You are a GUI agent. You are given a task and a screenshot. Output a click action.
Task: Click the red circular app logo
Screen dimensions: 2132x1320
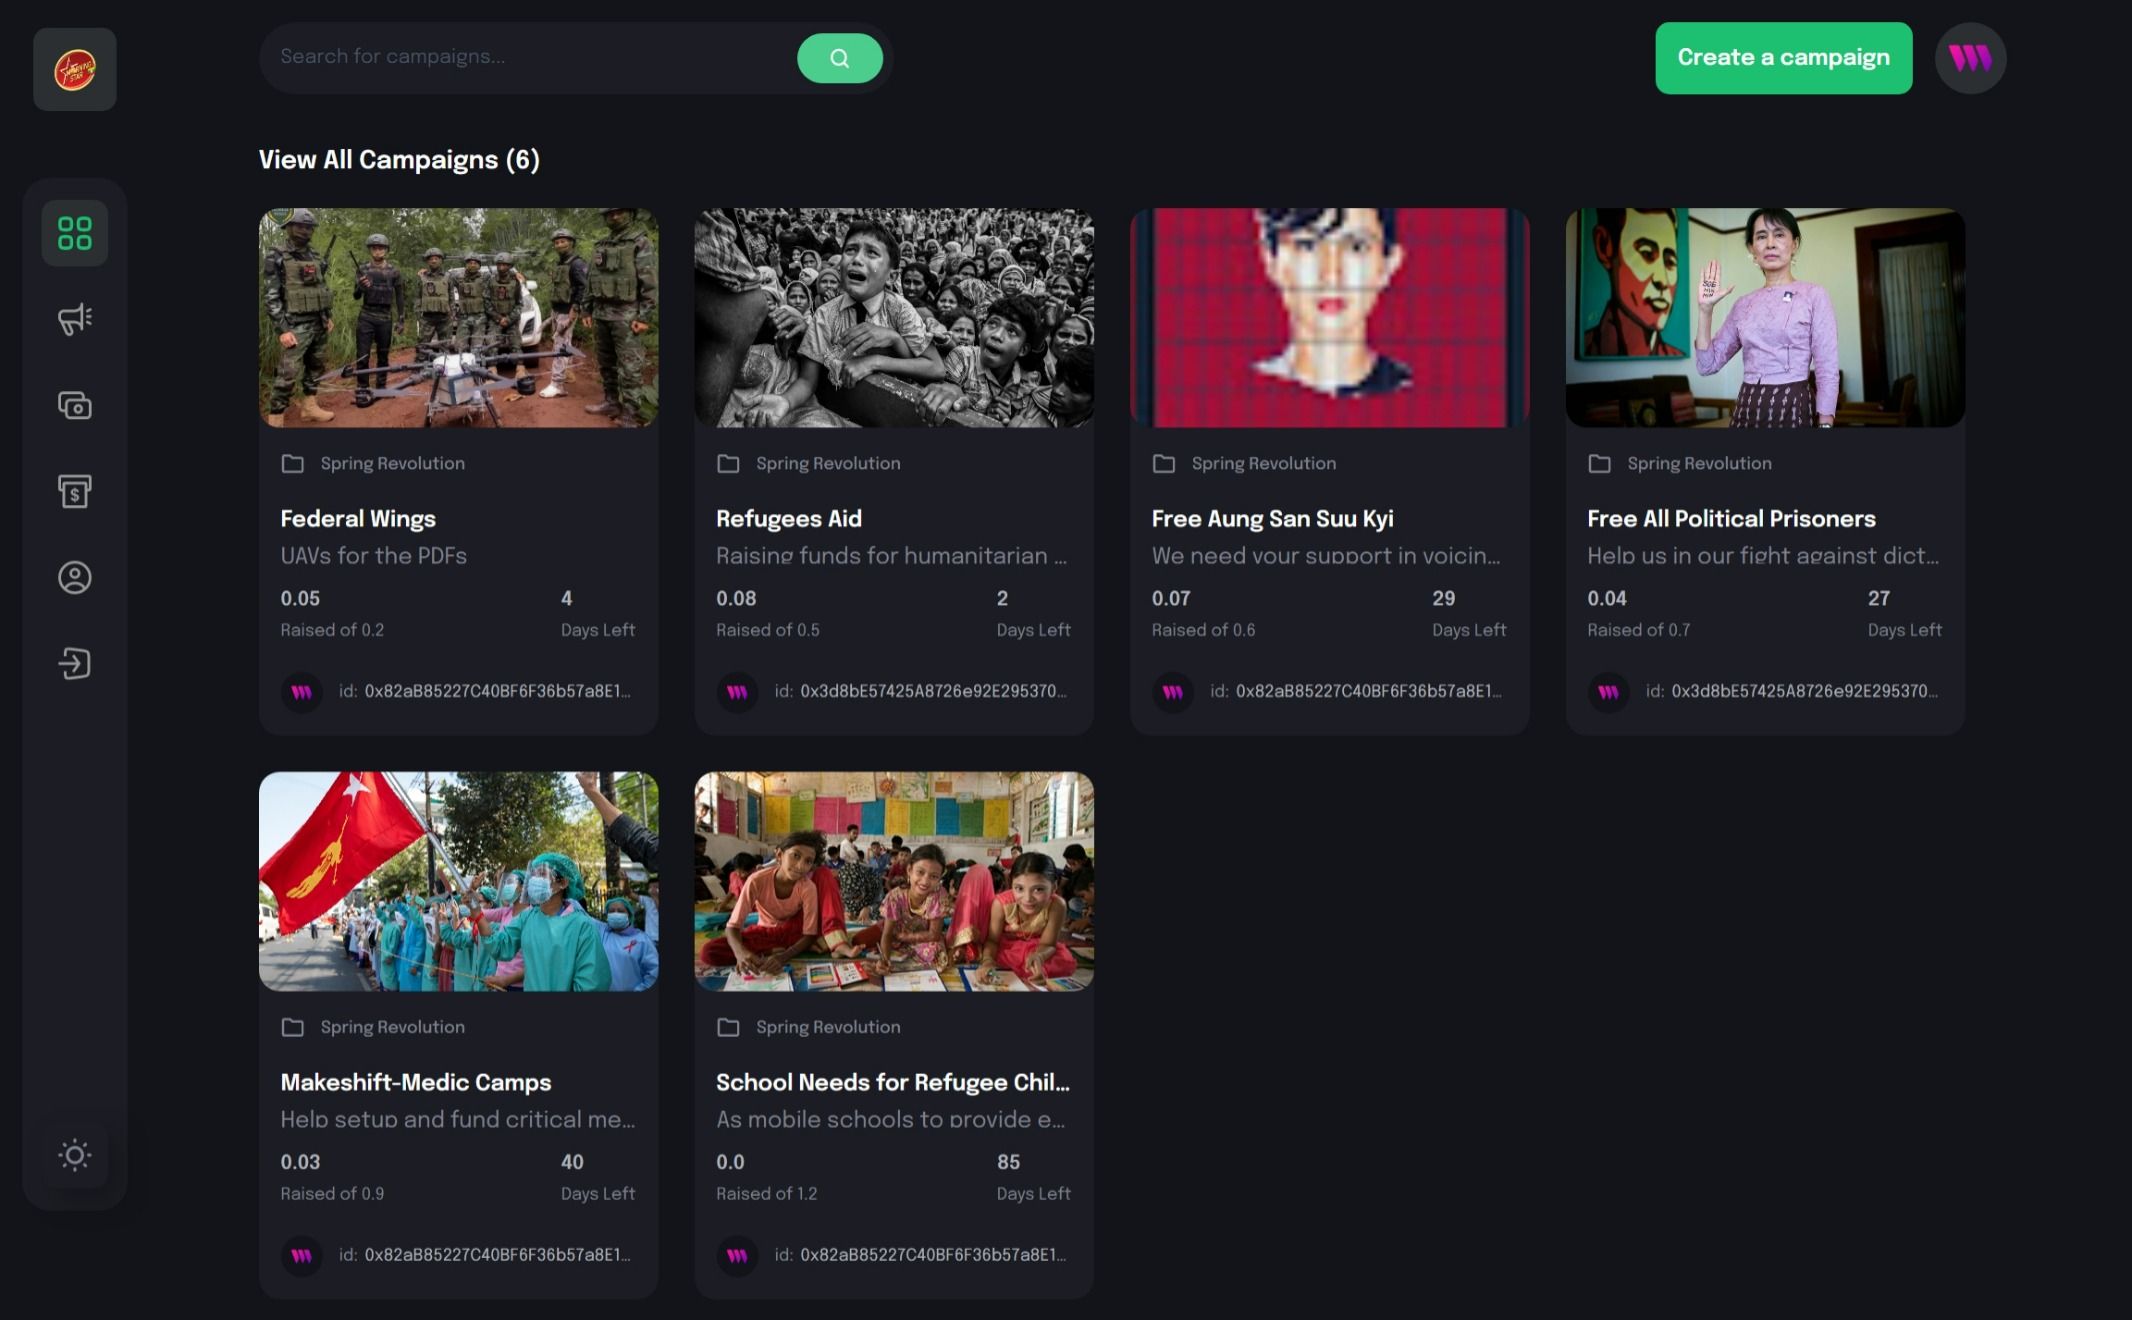(x=75, y=69)
